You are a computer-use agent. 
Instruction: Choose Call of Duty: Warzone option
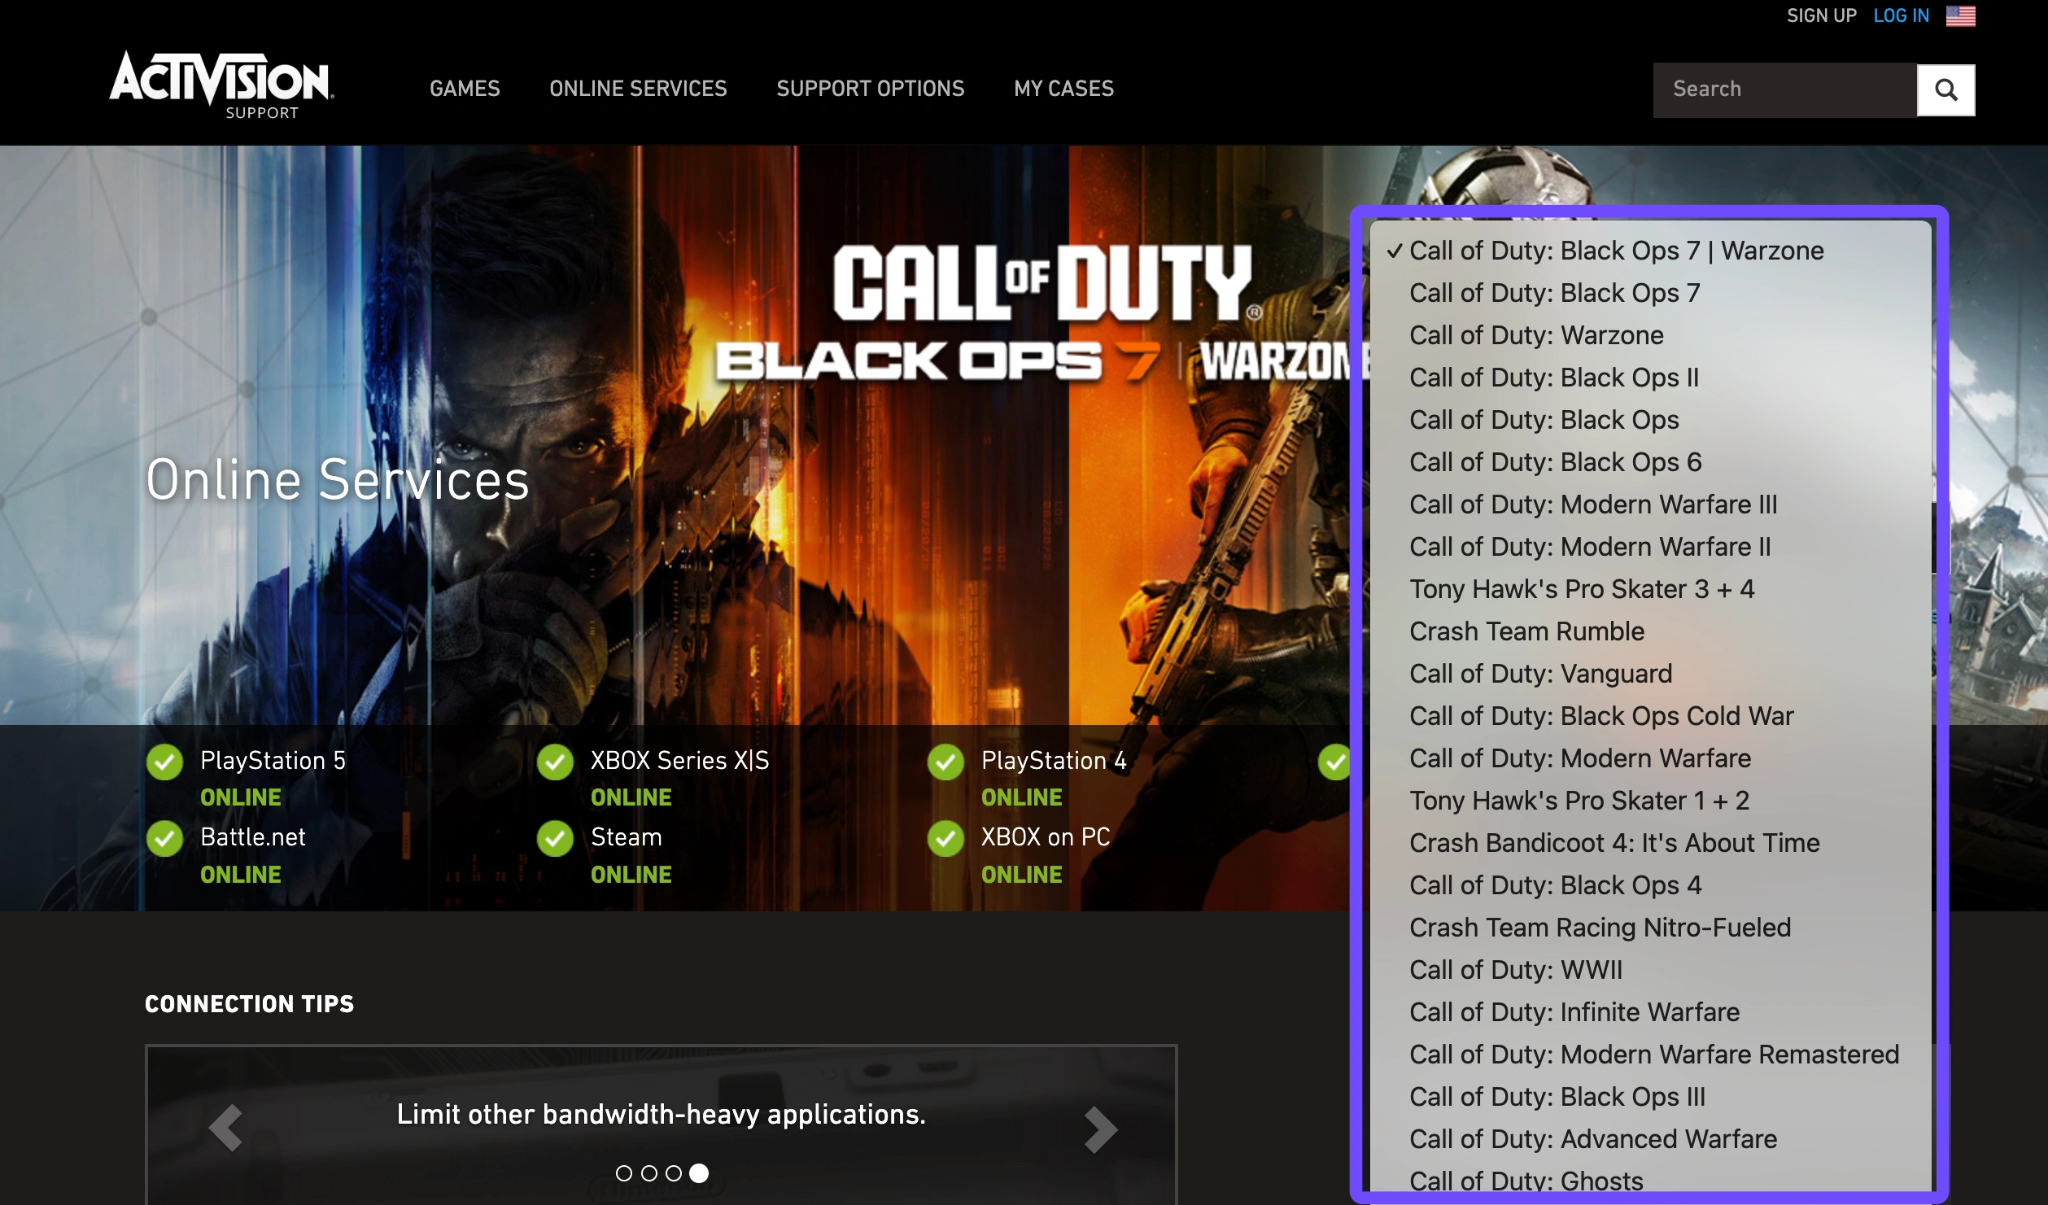coord(1651,335)
